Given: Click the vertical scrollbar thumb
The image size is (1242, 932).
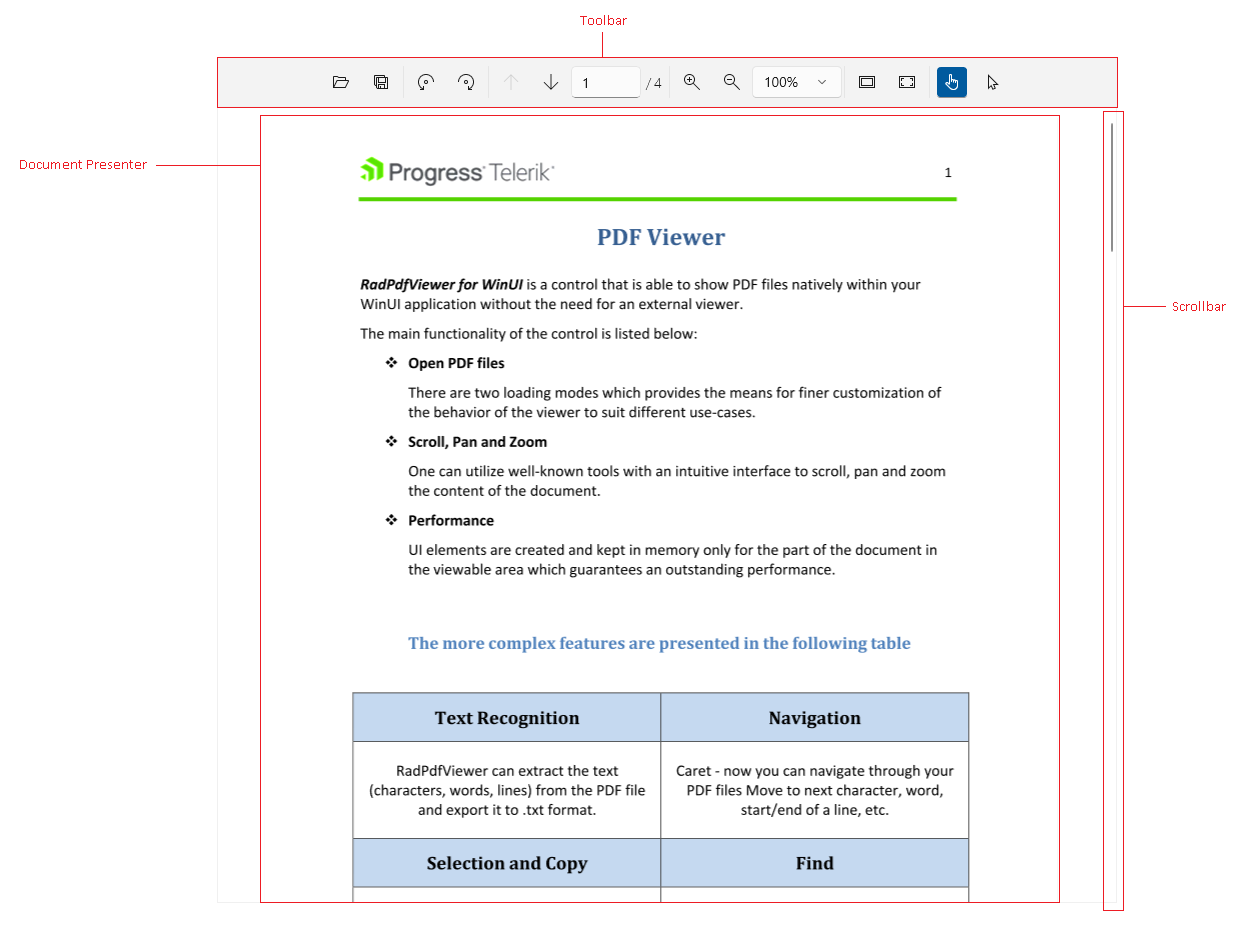Looking at the screenshot, I should [x=1112, y=187].
